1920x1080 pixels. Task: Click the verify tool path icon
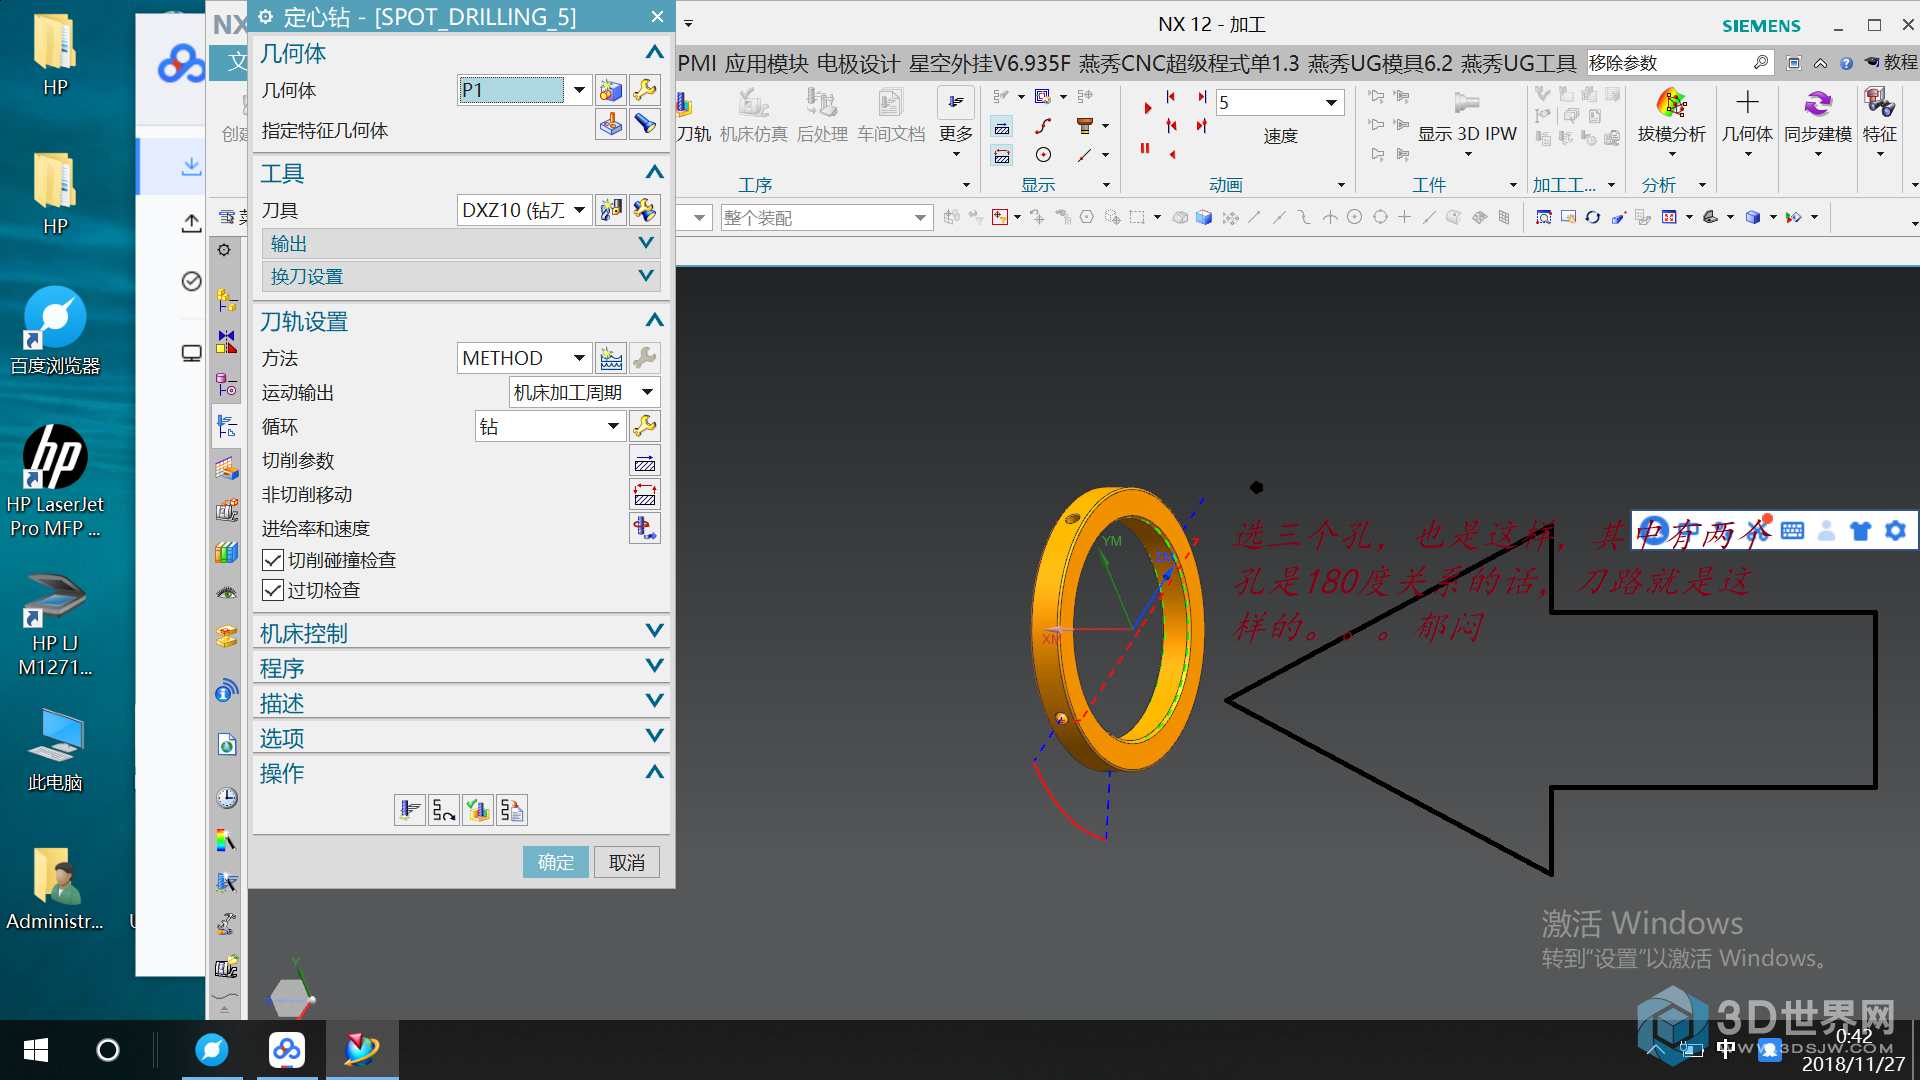tap(478, 810)
